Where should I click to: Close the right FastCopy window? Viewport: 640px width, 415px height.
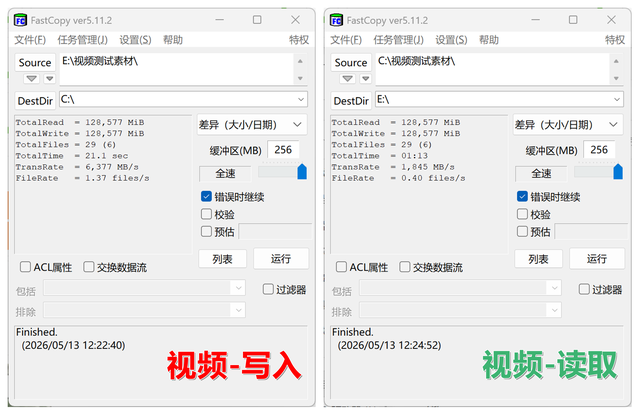(611, 20)
